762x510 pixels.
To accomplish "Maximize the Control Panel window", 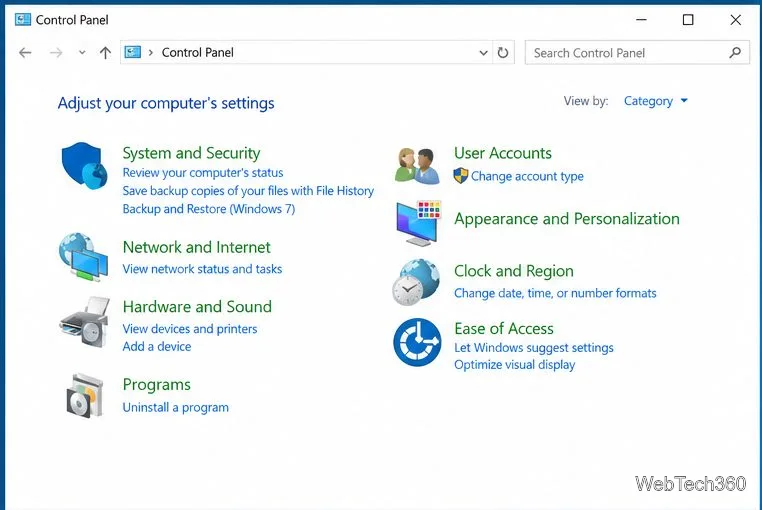I will click(x=688, y=20).
